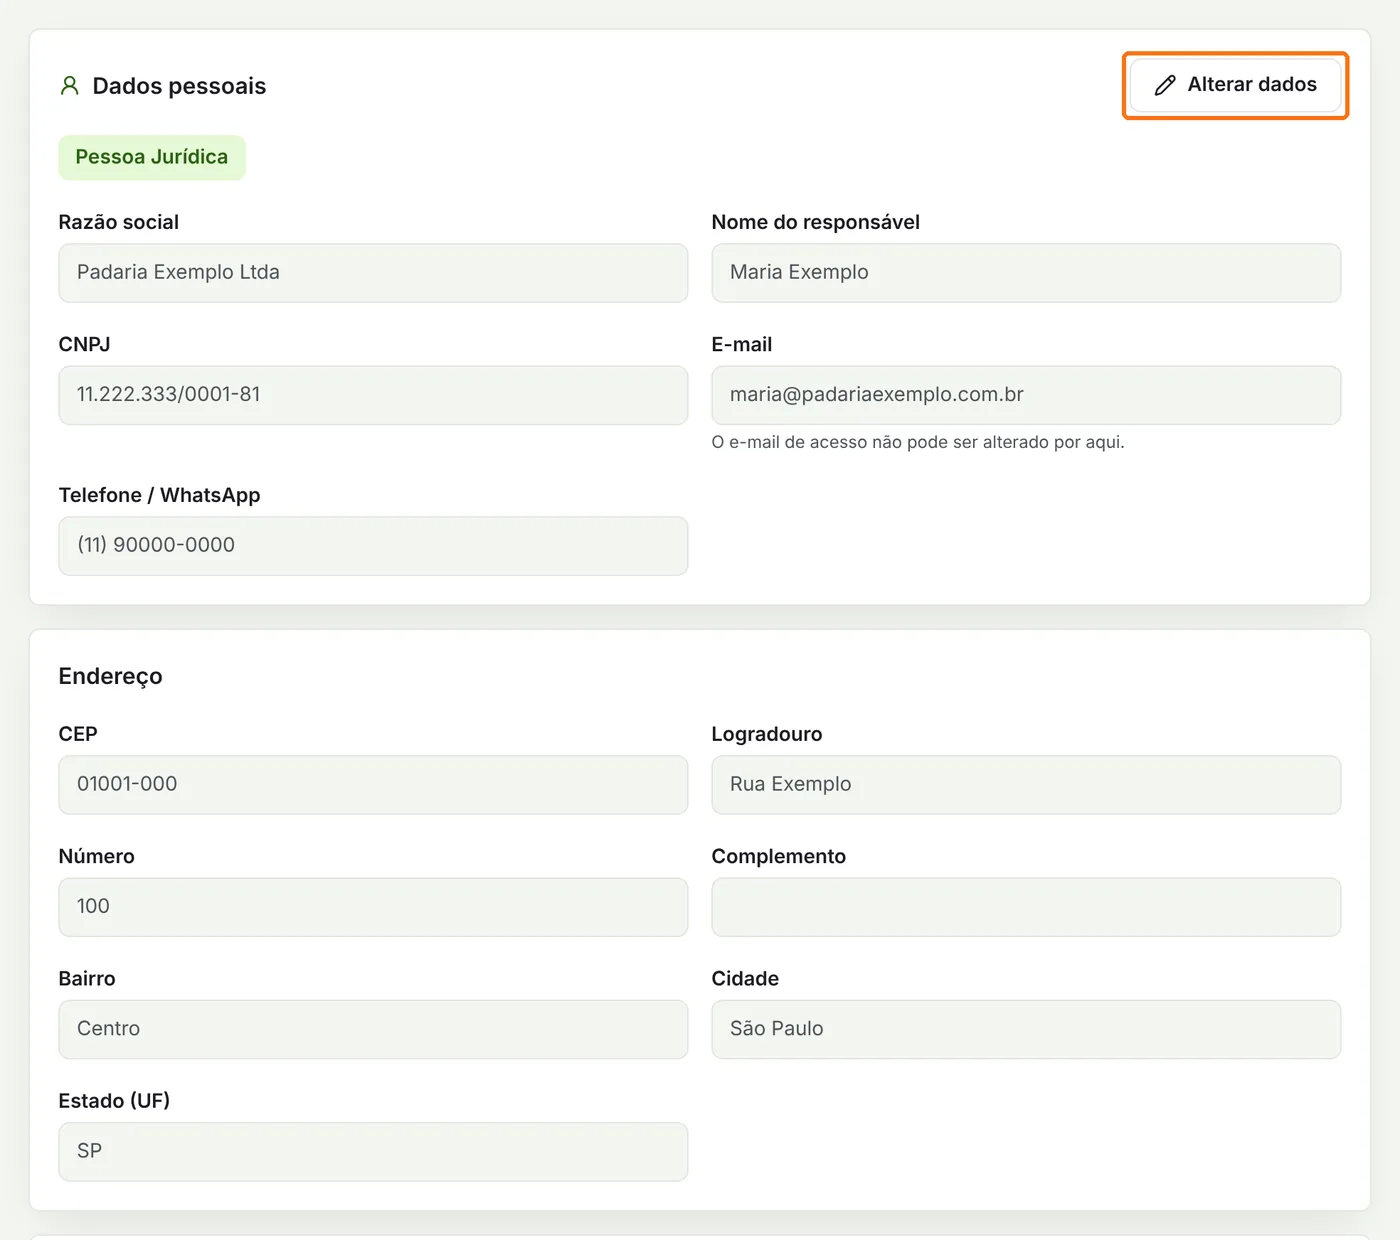1400x1240 pixels.
Task: Click the Nome do responsável label
Action: (816, 222)
